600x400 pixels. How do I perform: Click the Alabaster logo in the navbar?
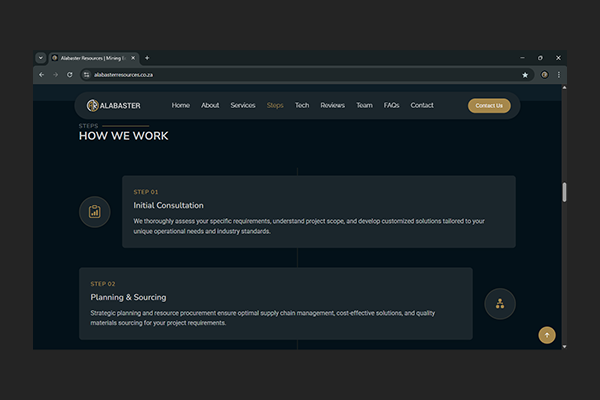(x=113, y=105)
